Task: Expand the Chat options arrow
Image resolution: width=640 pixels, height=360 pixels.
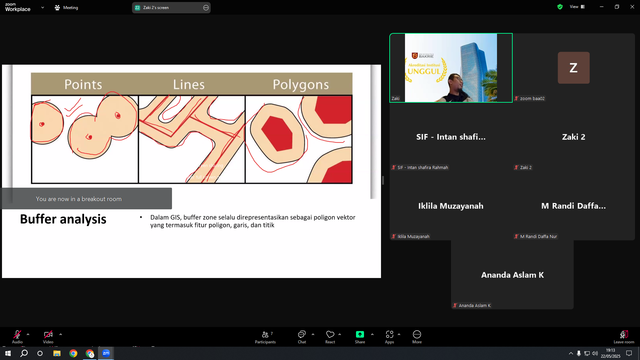Action: click(x=313, y=335)
